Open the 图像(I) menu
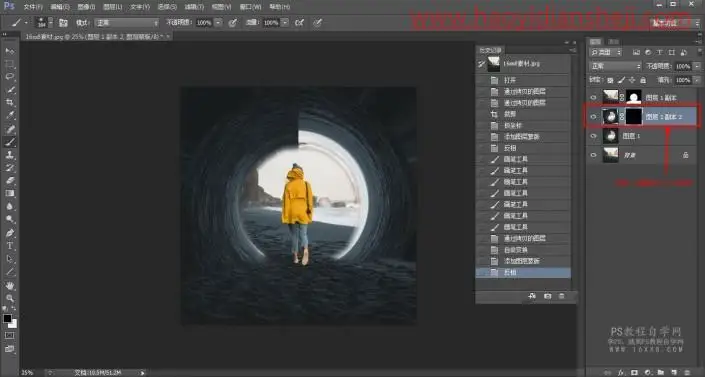The width and height of the screenshot is (705, 377). (x=86, y=7)
